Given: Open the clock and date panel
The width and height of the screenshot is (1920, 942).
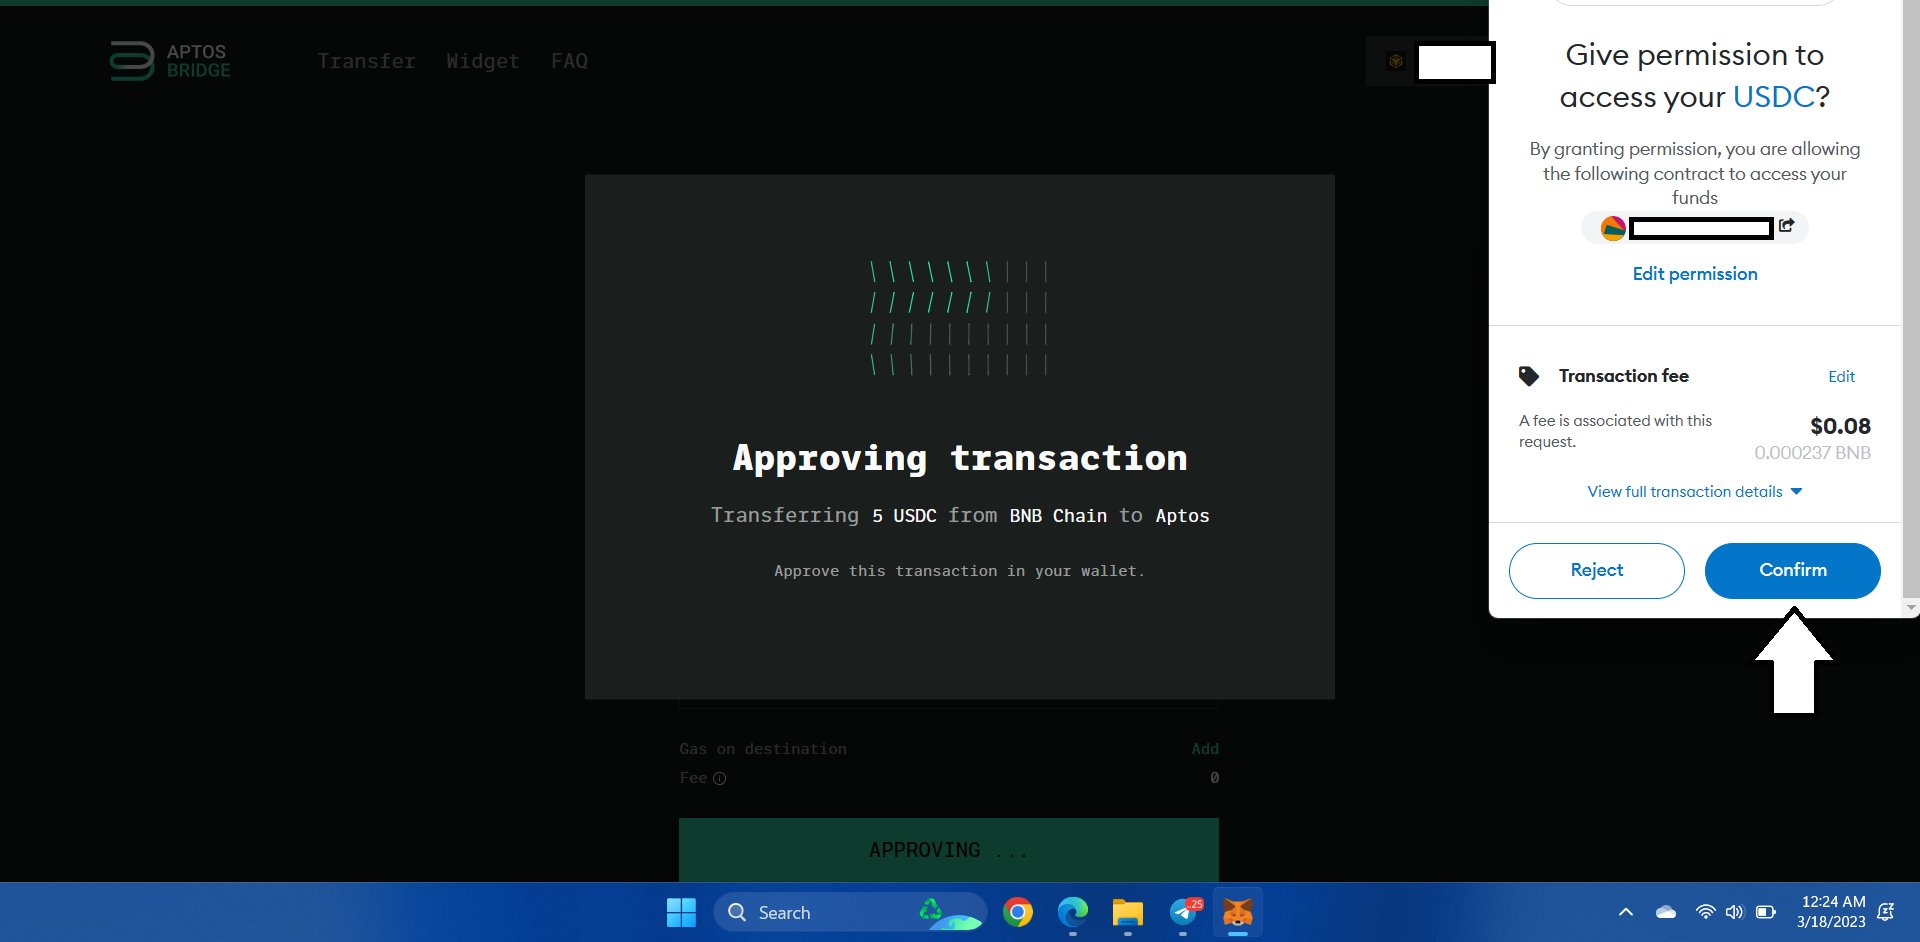Looking at the screenshot, I should coord(1831,912).
